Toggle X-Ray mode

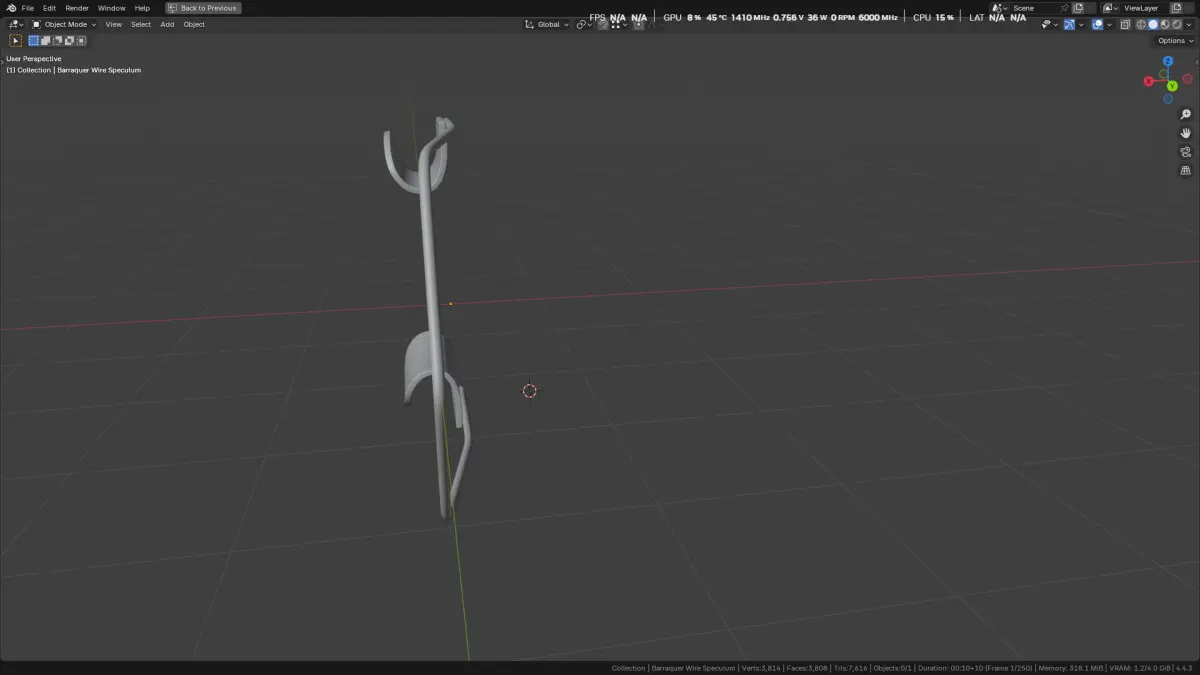tap(1125, 24)
